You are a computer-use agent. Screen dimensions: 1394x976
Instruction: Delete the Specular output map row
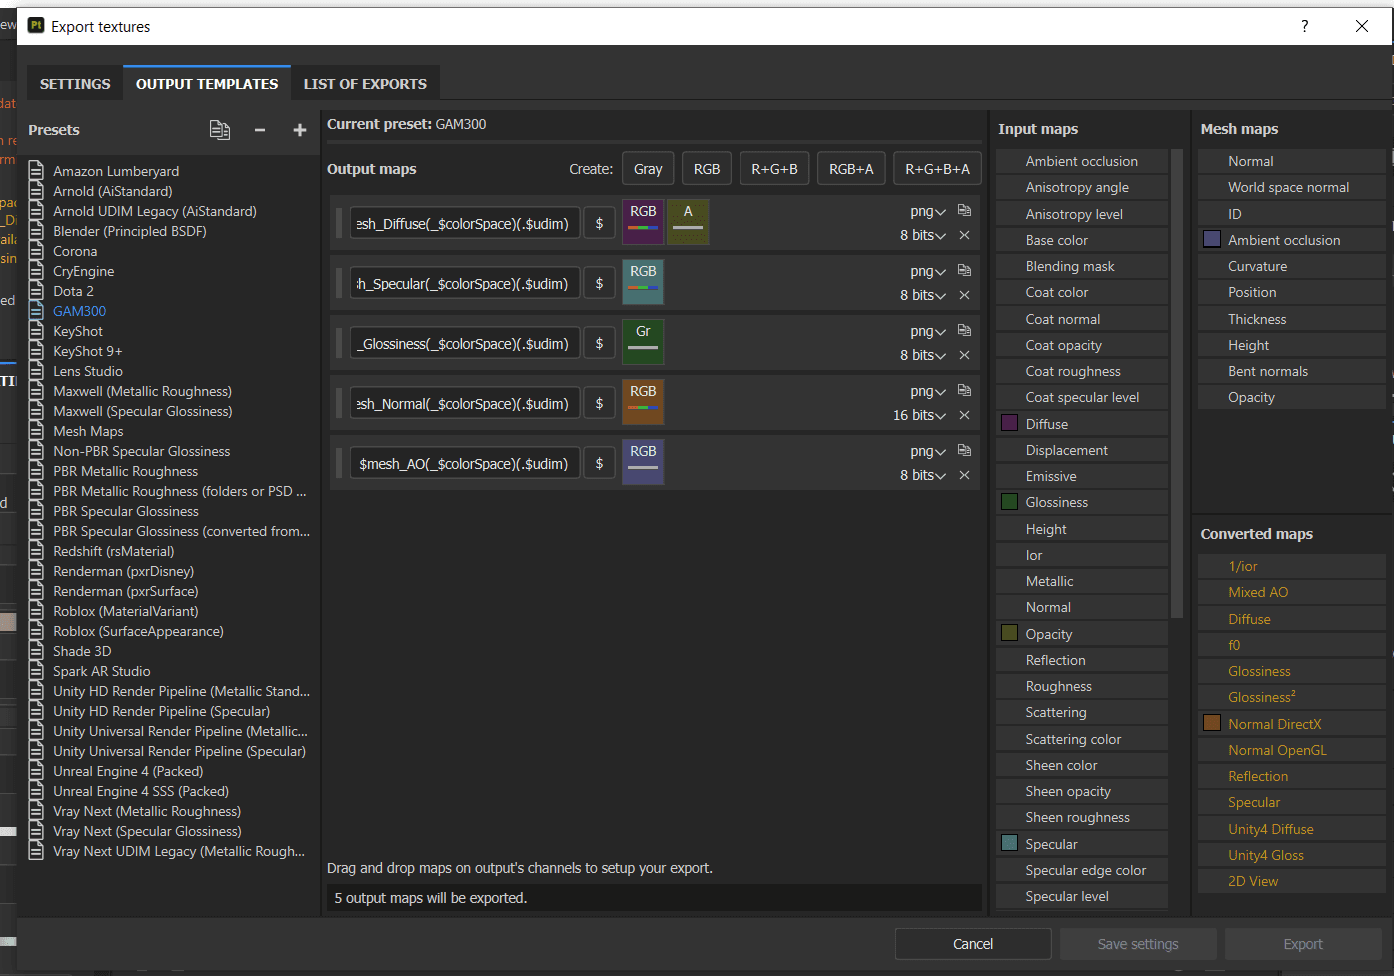[x=964, y=295]
